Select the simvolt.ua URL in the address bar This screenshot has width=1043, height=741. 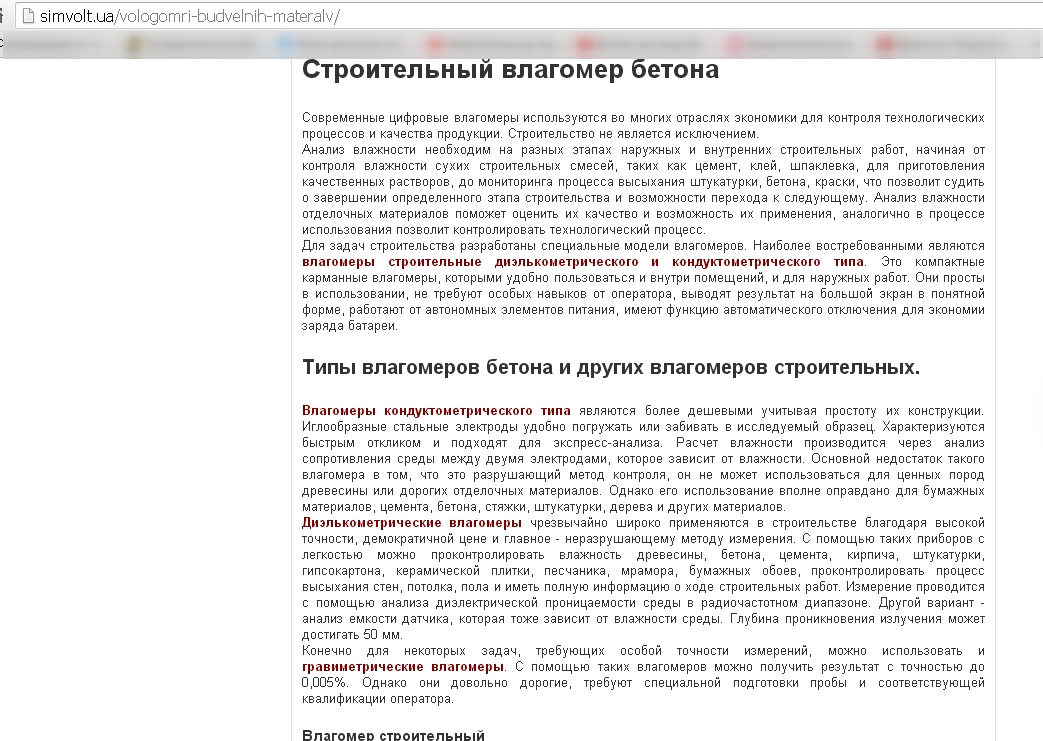point(190,17)
